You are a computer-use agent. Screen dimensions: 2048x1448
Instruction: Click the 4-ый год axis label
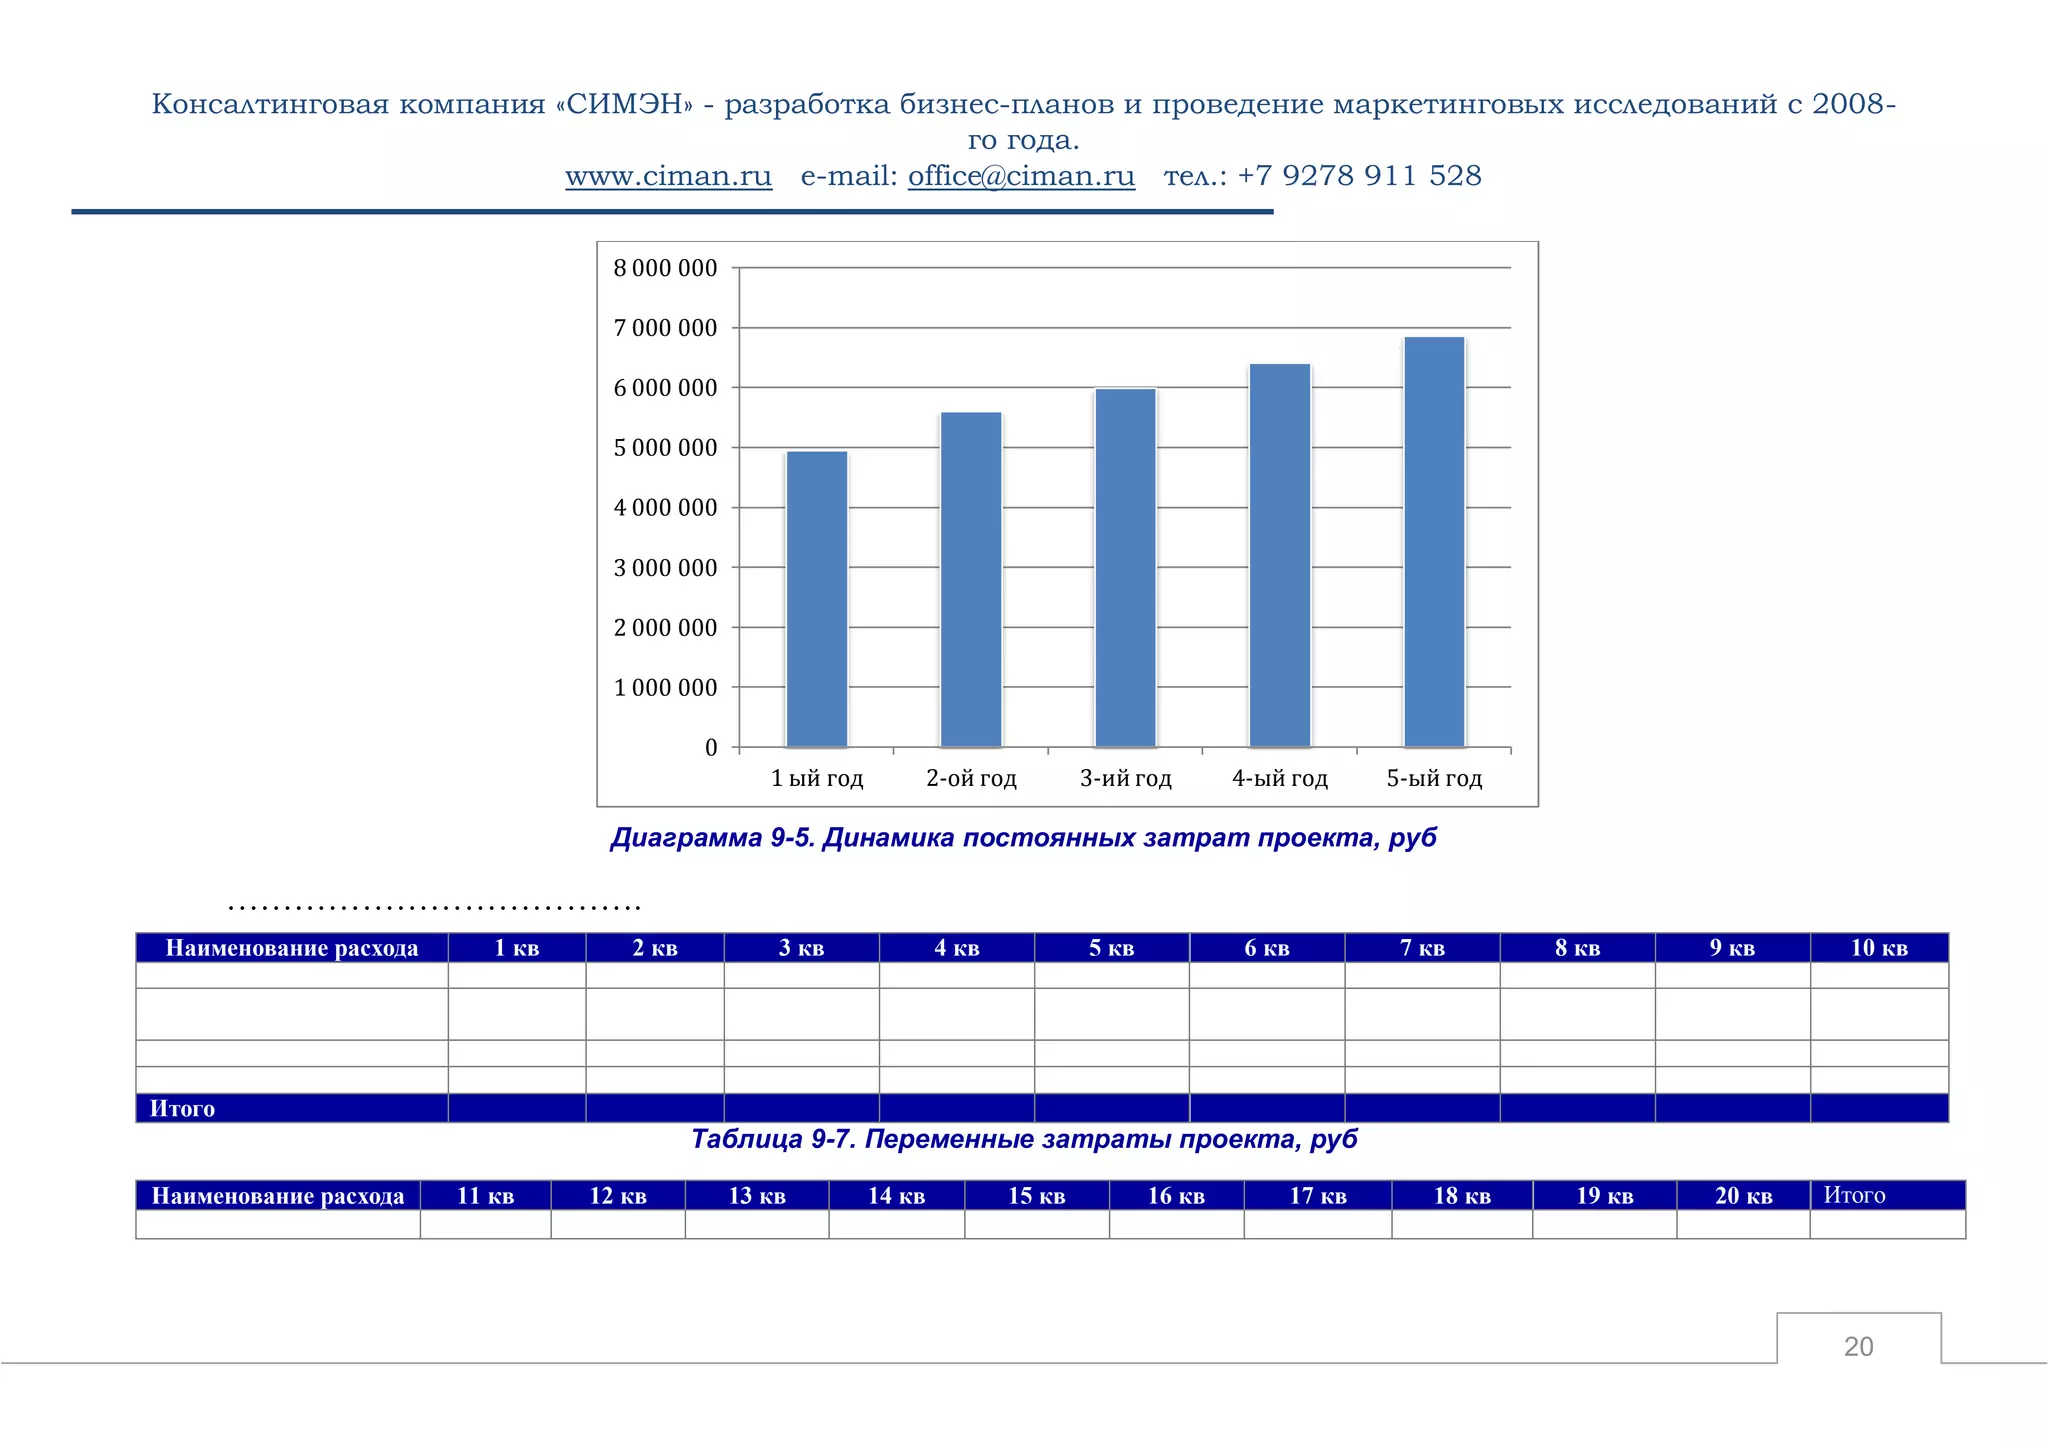click(x=1280, y=778)
